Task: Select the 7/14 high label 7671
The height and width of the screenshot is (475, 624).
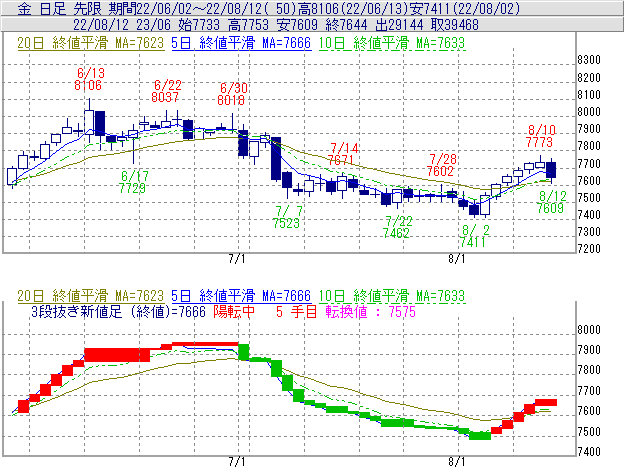Action: tap(343, 159)
